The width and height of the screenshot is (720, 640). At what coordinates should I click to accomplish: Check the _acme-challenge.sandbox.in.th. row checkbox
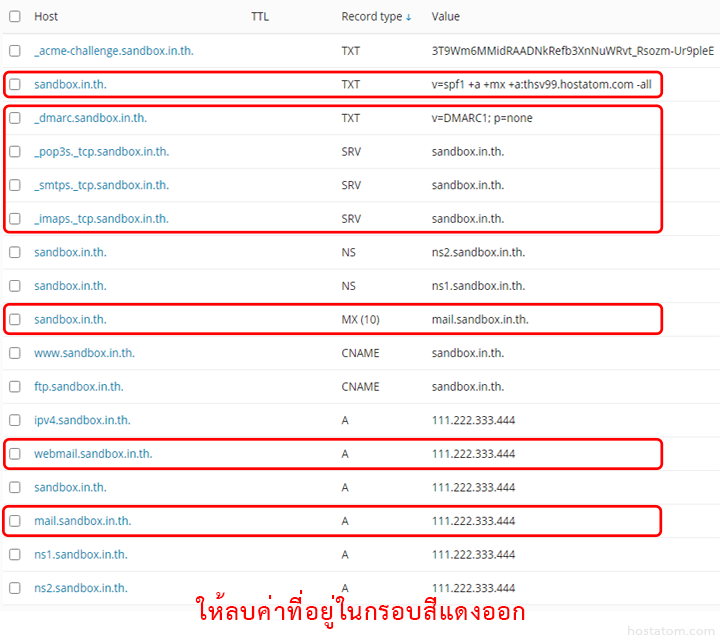[14, 50]
